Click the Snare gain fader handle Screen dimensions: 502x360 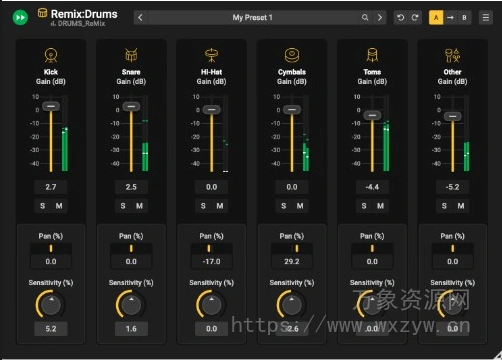tap(131, 107)
